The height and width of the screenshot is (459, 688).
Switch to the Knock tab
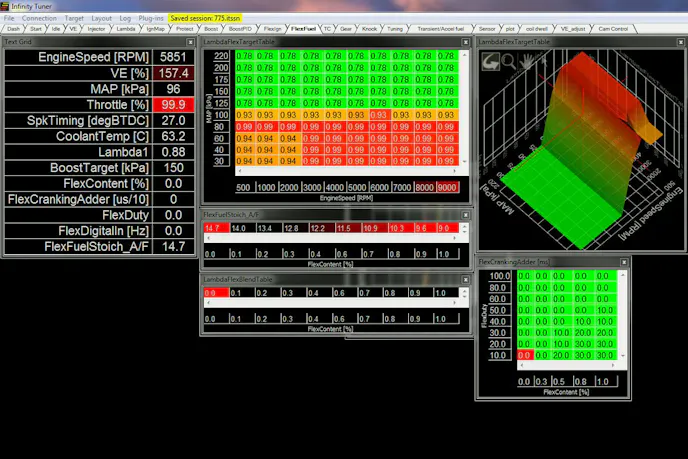(x=369, y=29)
